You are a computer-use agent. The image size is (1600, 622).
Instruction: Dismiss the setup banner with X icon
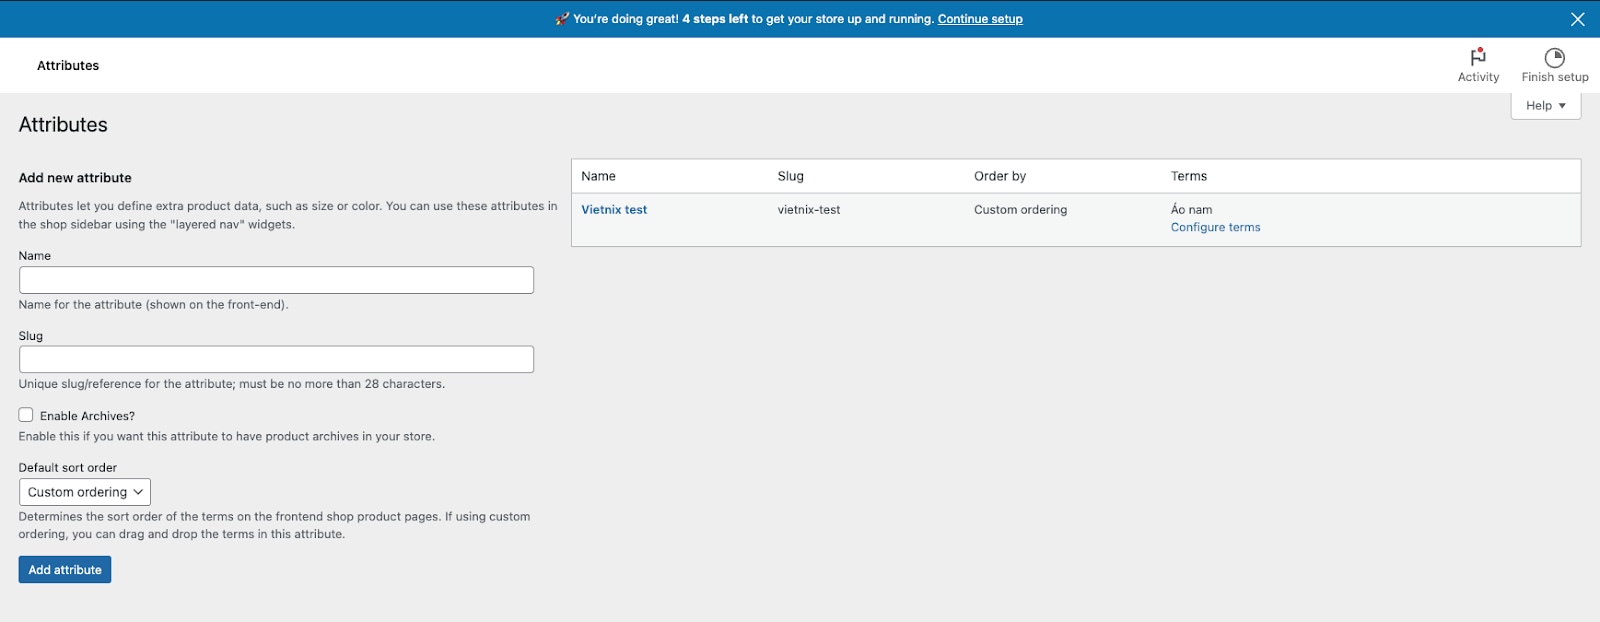click(x=1577, y=19)
